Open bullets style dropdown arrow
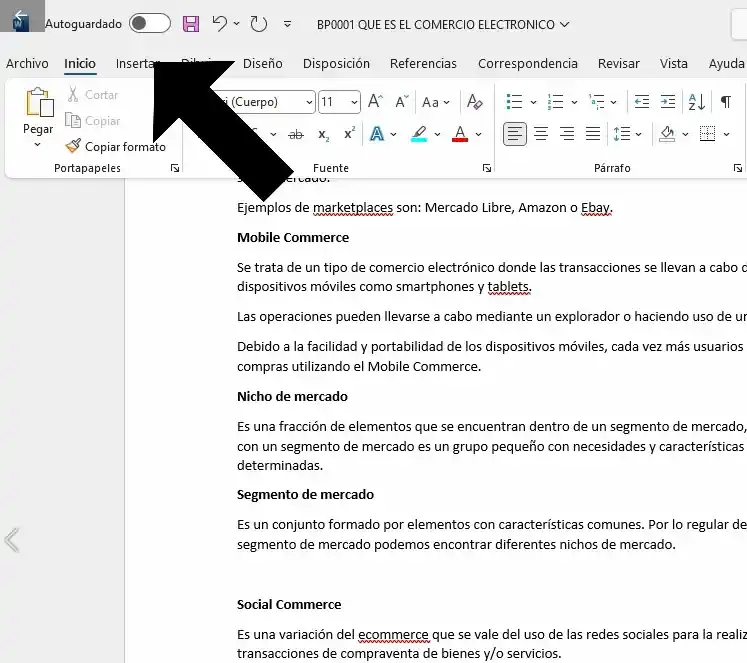 coord(534,102)
